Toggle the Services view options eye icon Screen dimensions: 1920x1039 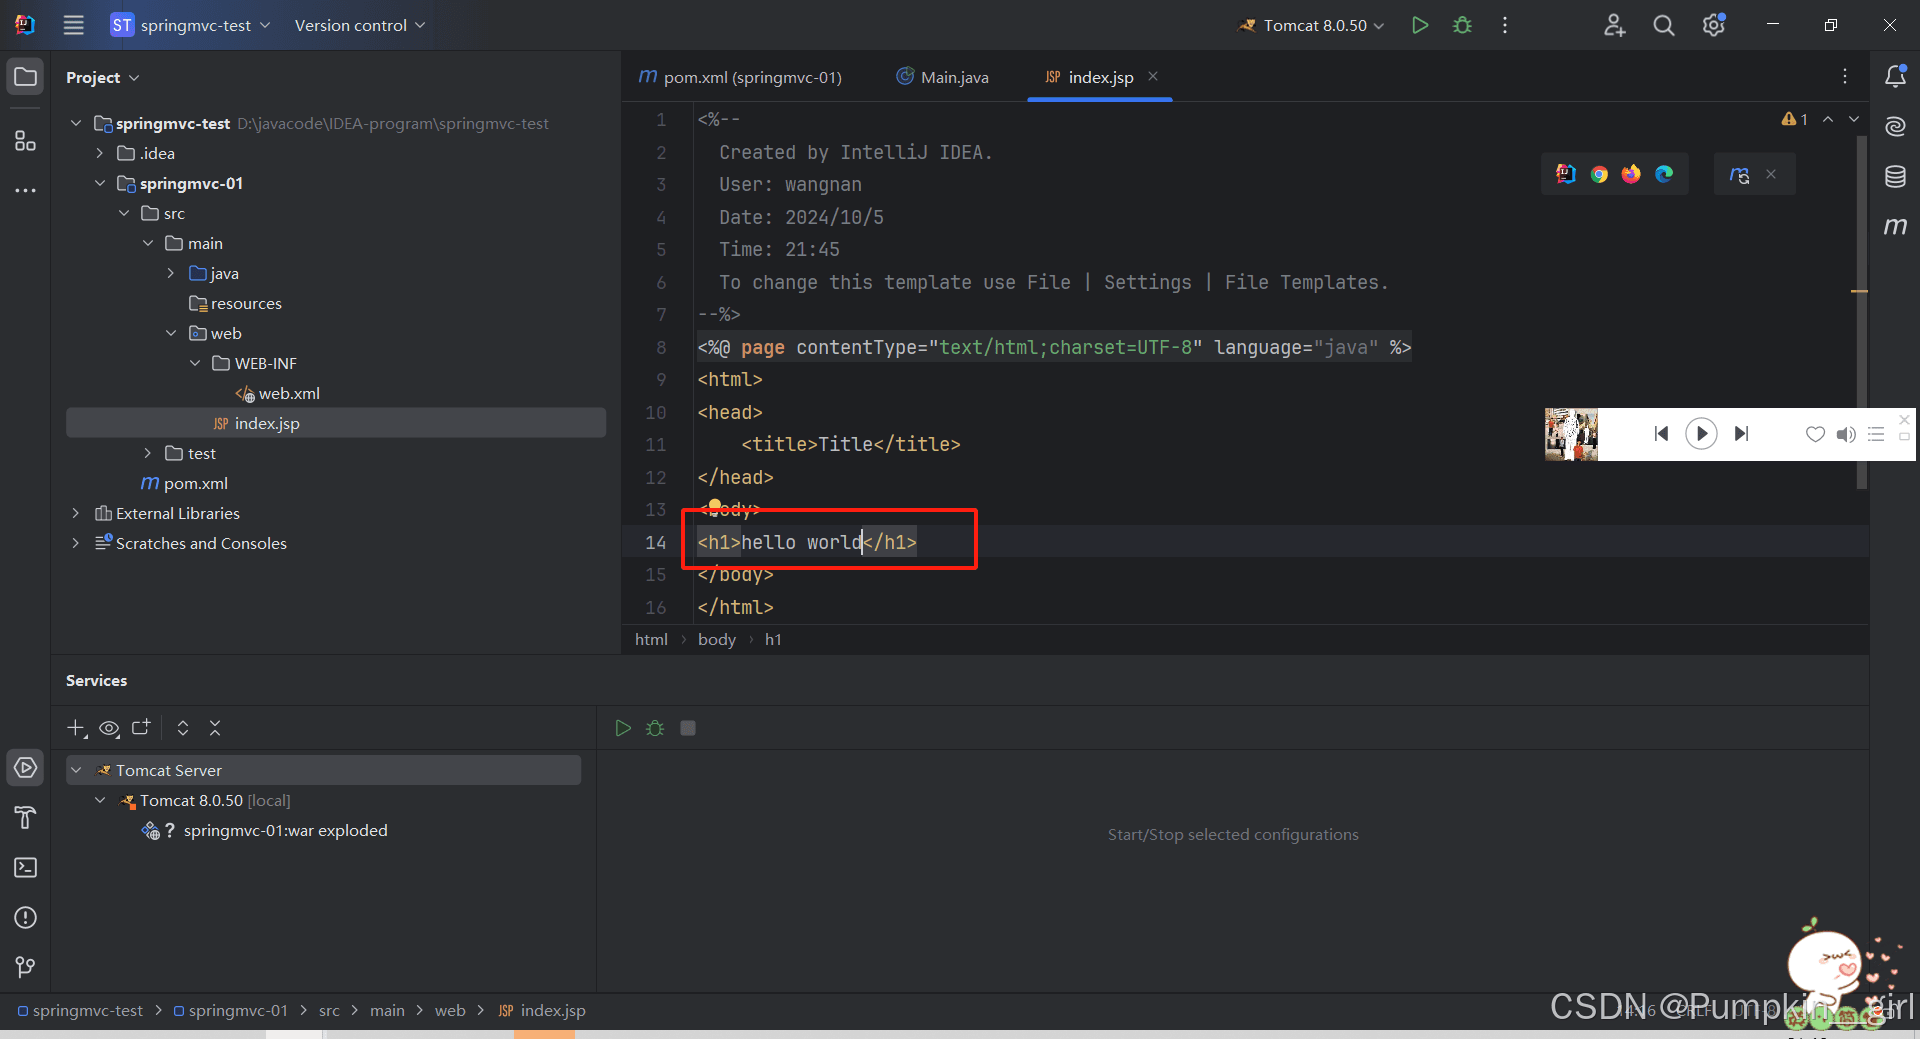coord(109,728)
